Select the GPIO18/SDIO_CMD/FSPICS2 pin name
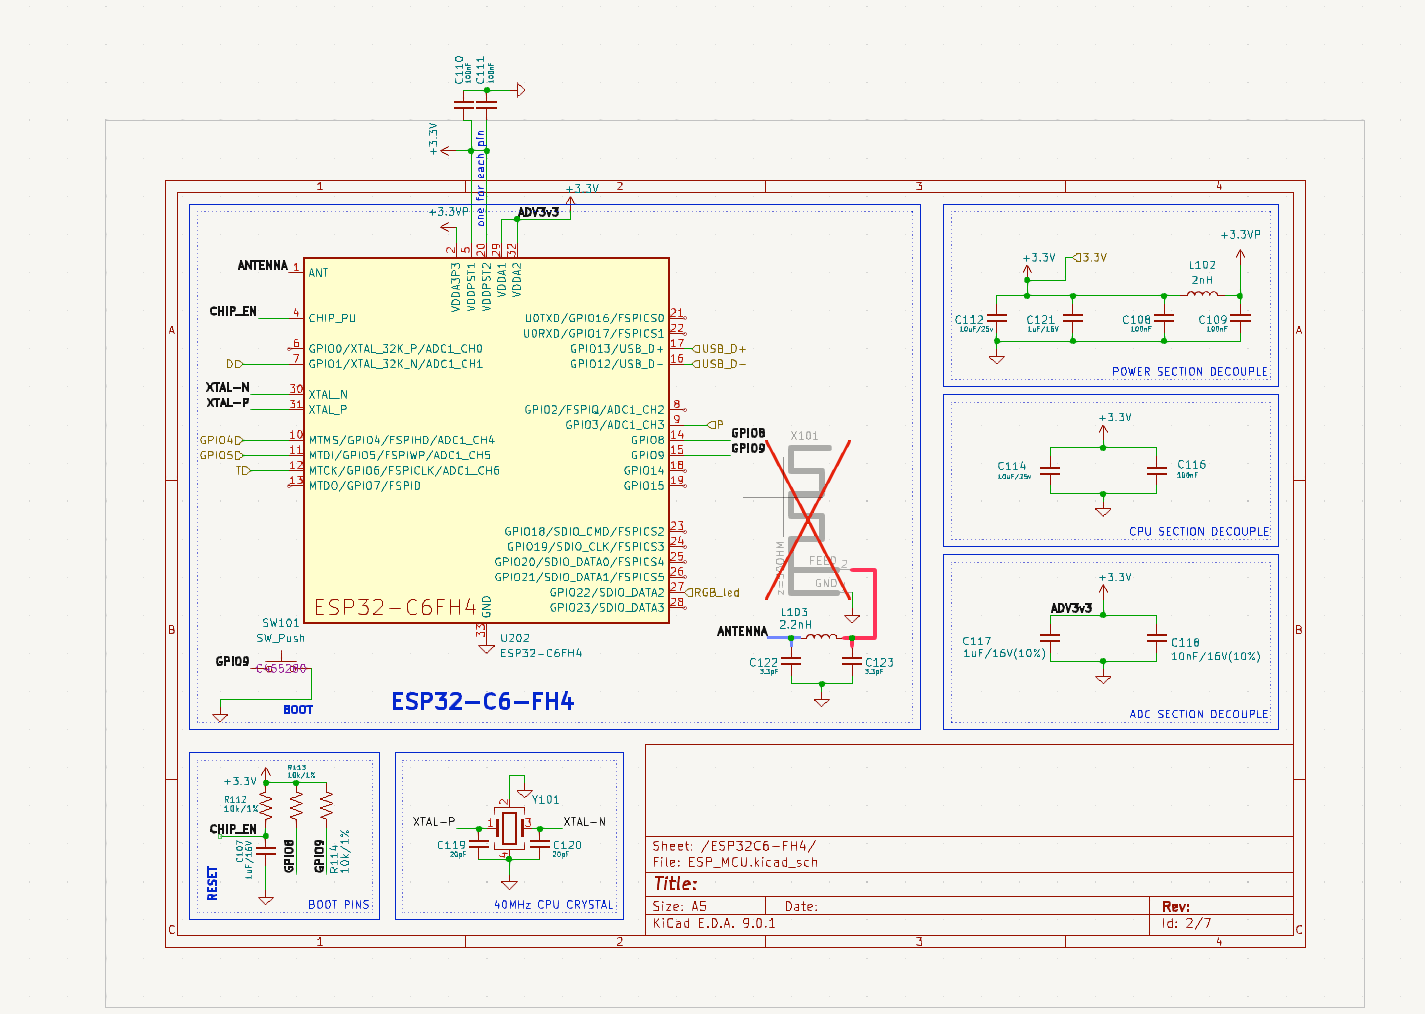1425x1014 pixels. pos(585,532)
